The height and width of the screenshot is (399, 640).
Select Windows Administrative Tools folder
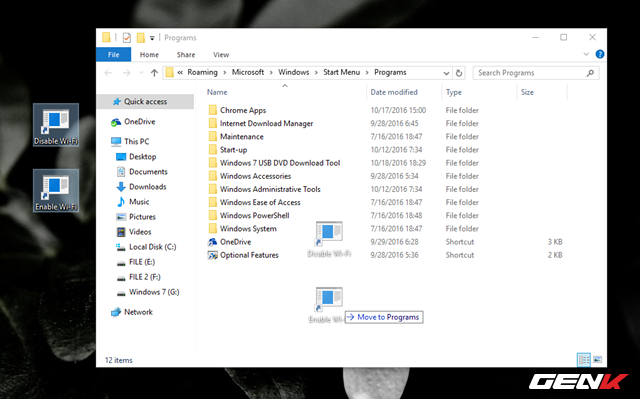coord(270,189)
